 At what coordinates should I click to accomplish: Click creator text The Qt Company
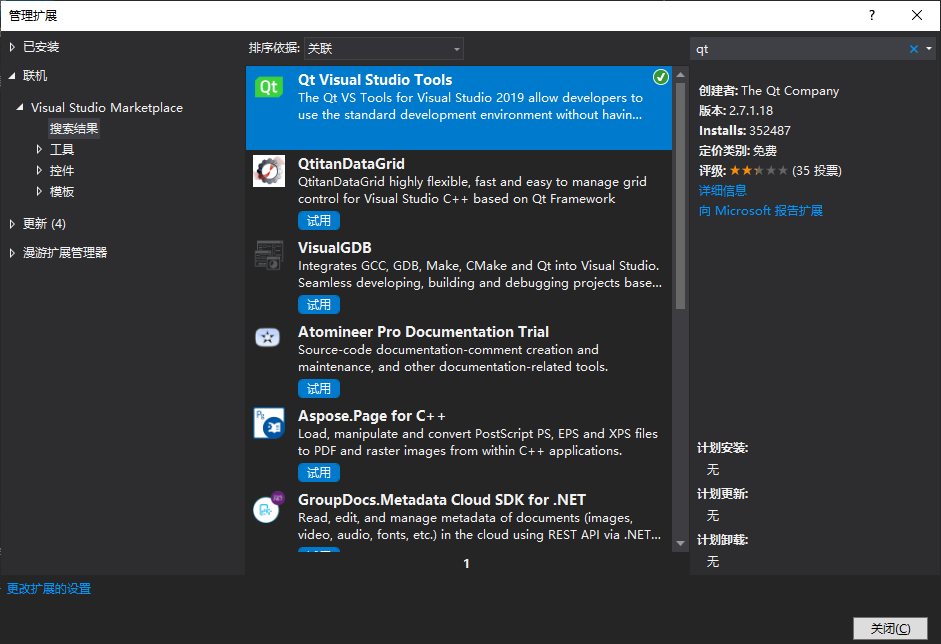790,91
